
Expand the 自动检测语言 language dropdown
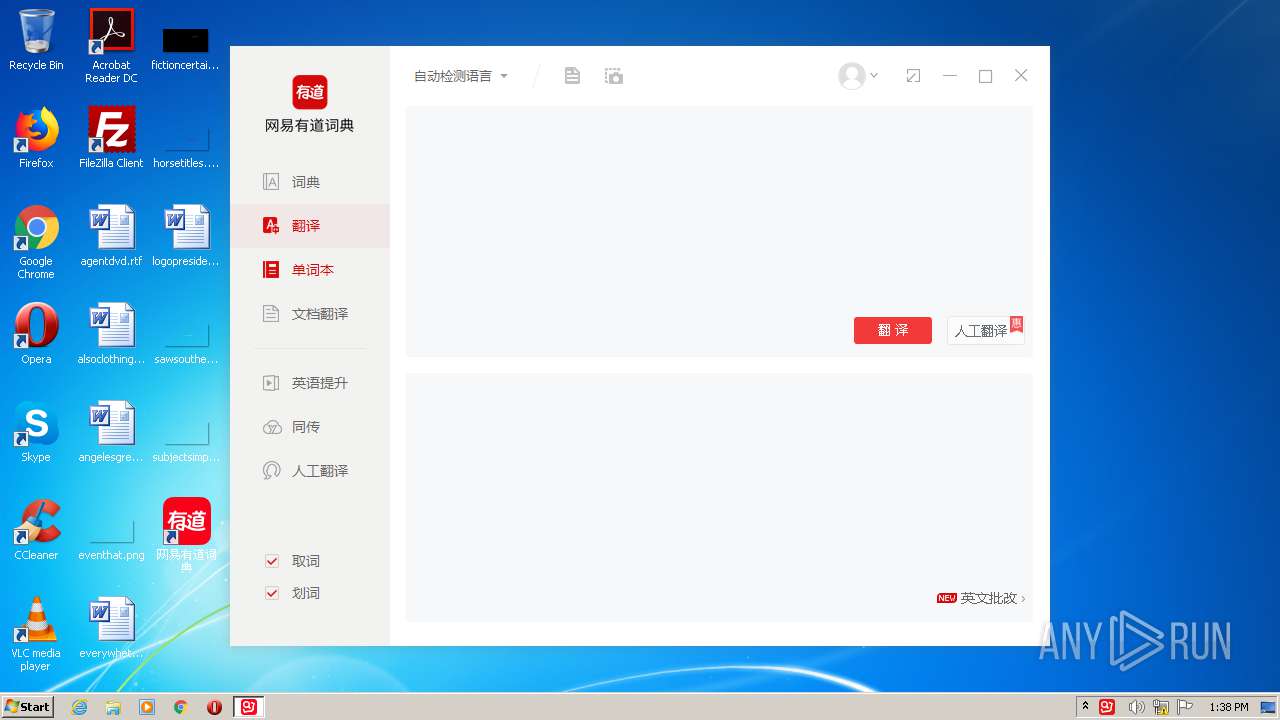point(461,76)
